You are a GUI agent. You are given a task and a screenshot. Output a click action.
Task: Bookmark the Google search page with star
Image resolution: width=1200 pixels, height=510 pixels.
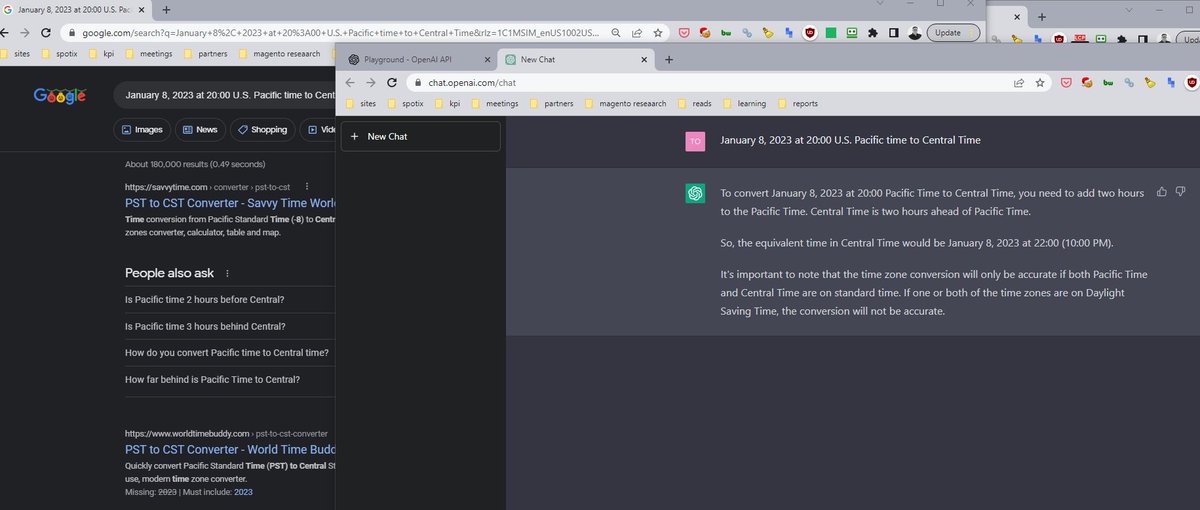(657, 33)
